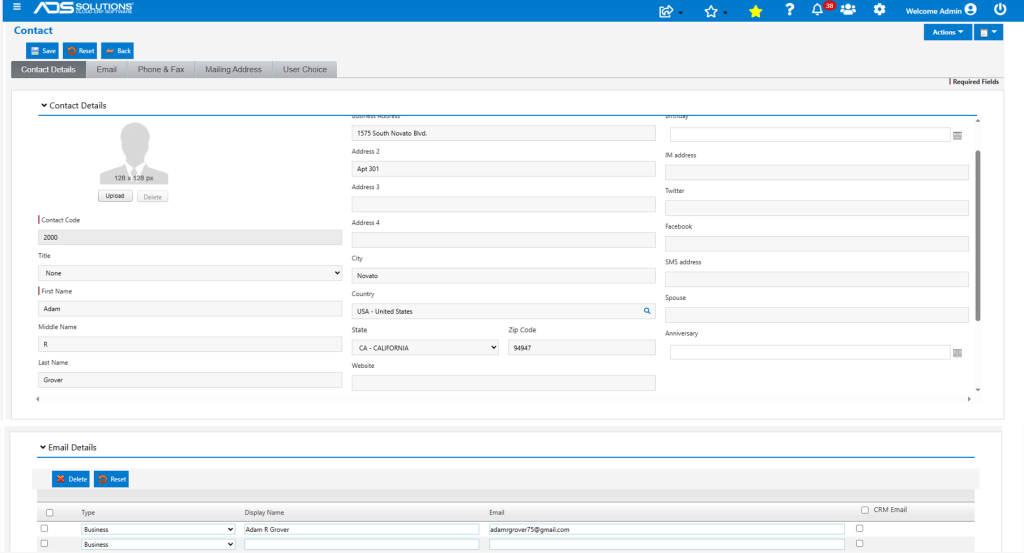Delete selected email rows
The width and height of the screenshot is (1024, 553).
click(x=71, y=479)
